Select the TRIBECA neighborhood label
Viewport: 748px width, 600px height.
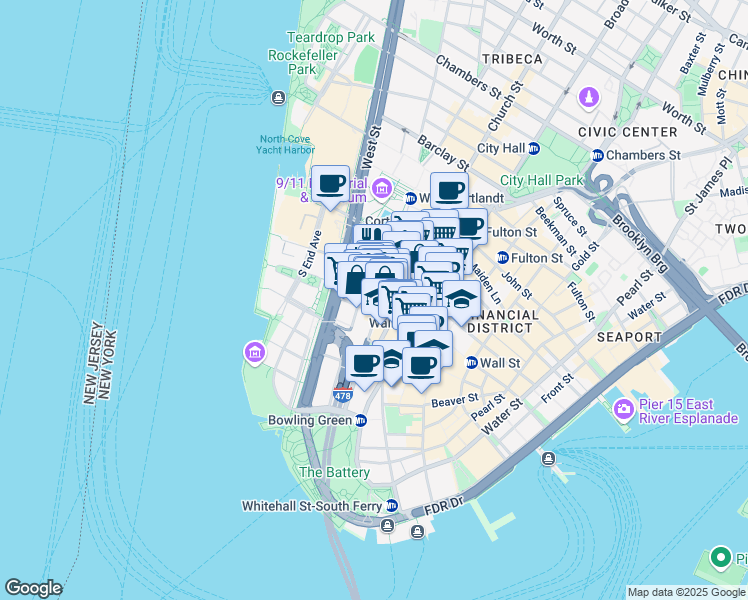pos(512,59)
